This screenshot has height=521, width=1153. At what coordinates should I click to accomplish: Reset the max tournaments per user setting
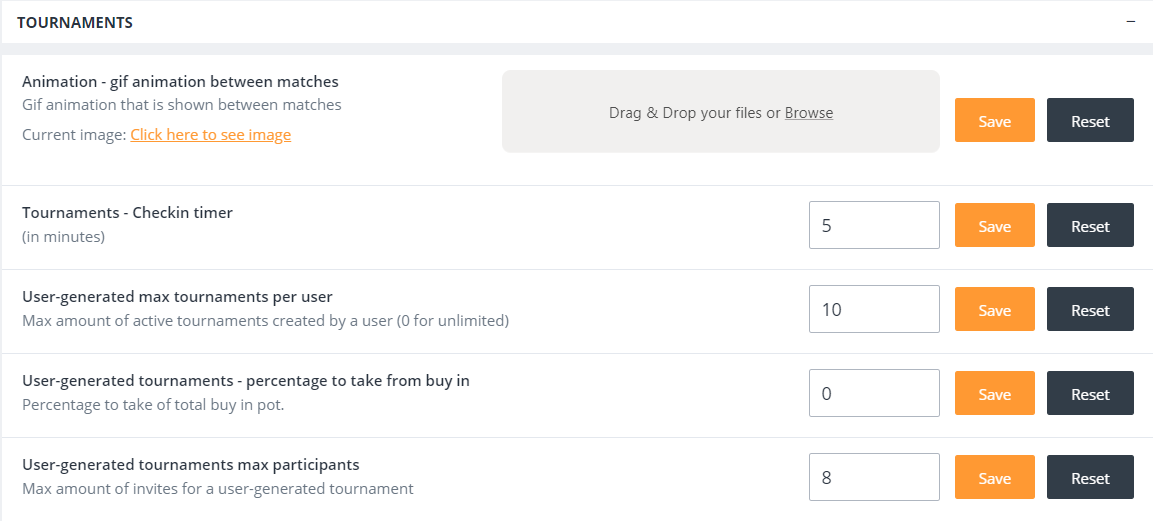tap(1090, 309)
